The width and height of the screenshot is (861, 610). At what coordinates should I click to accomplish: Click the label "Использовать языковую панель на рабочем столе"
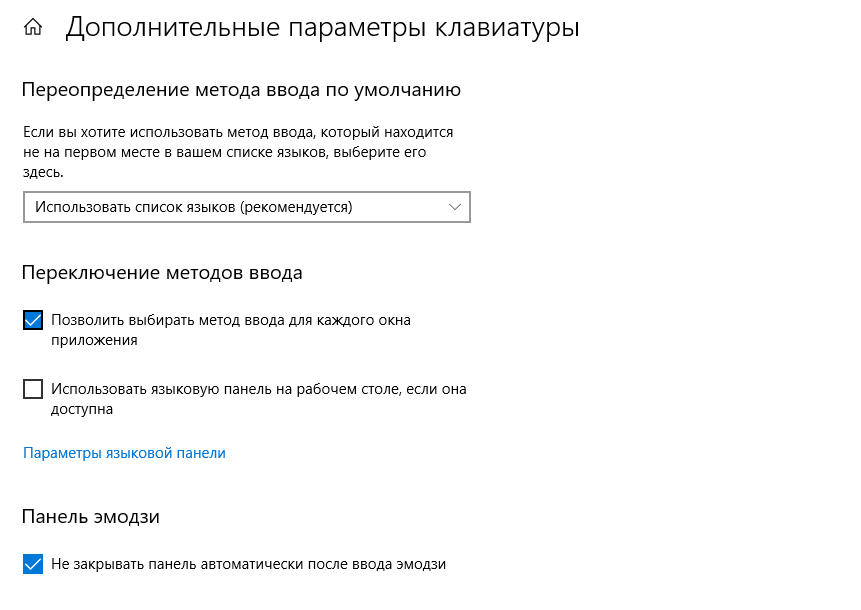(x=259, y=389)
